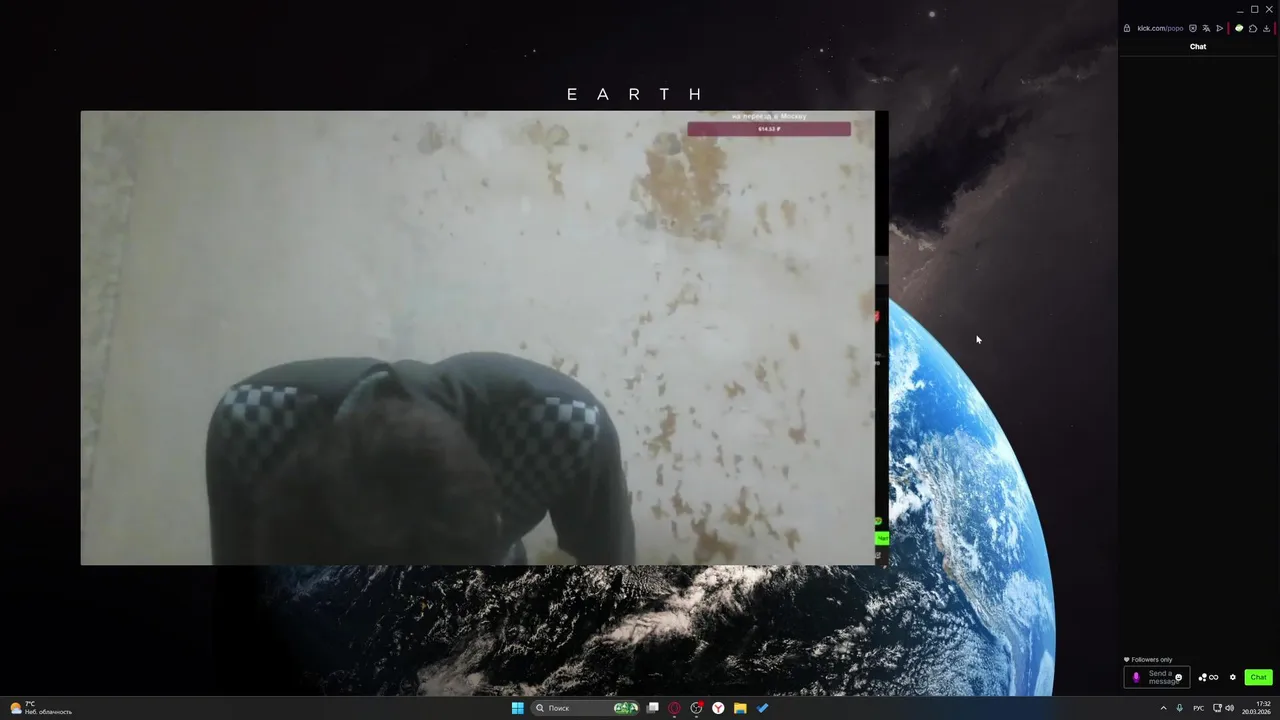The width and height of the screenshot is (1280, 720).
Task: Click the site lock icon in address bar
Action: [1127, 28]
